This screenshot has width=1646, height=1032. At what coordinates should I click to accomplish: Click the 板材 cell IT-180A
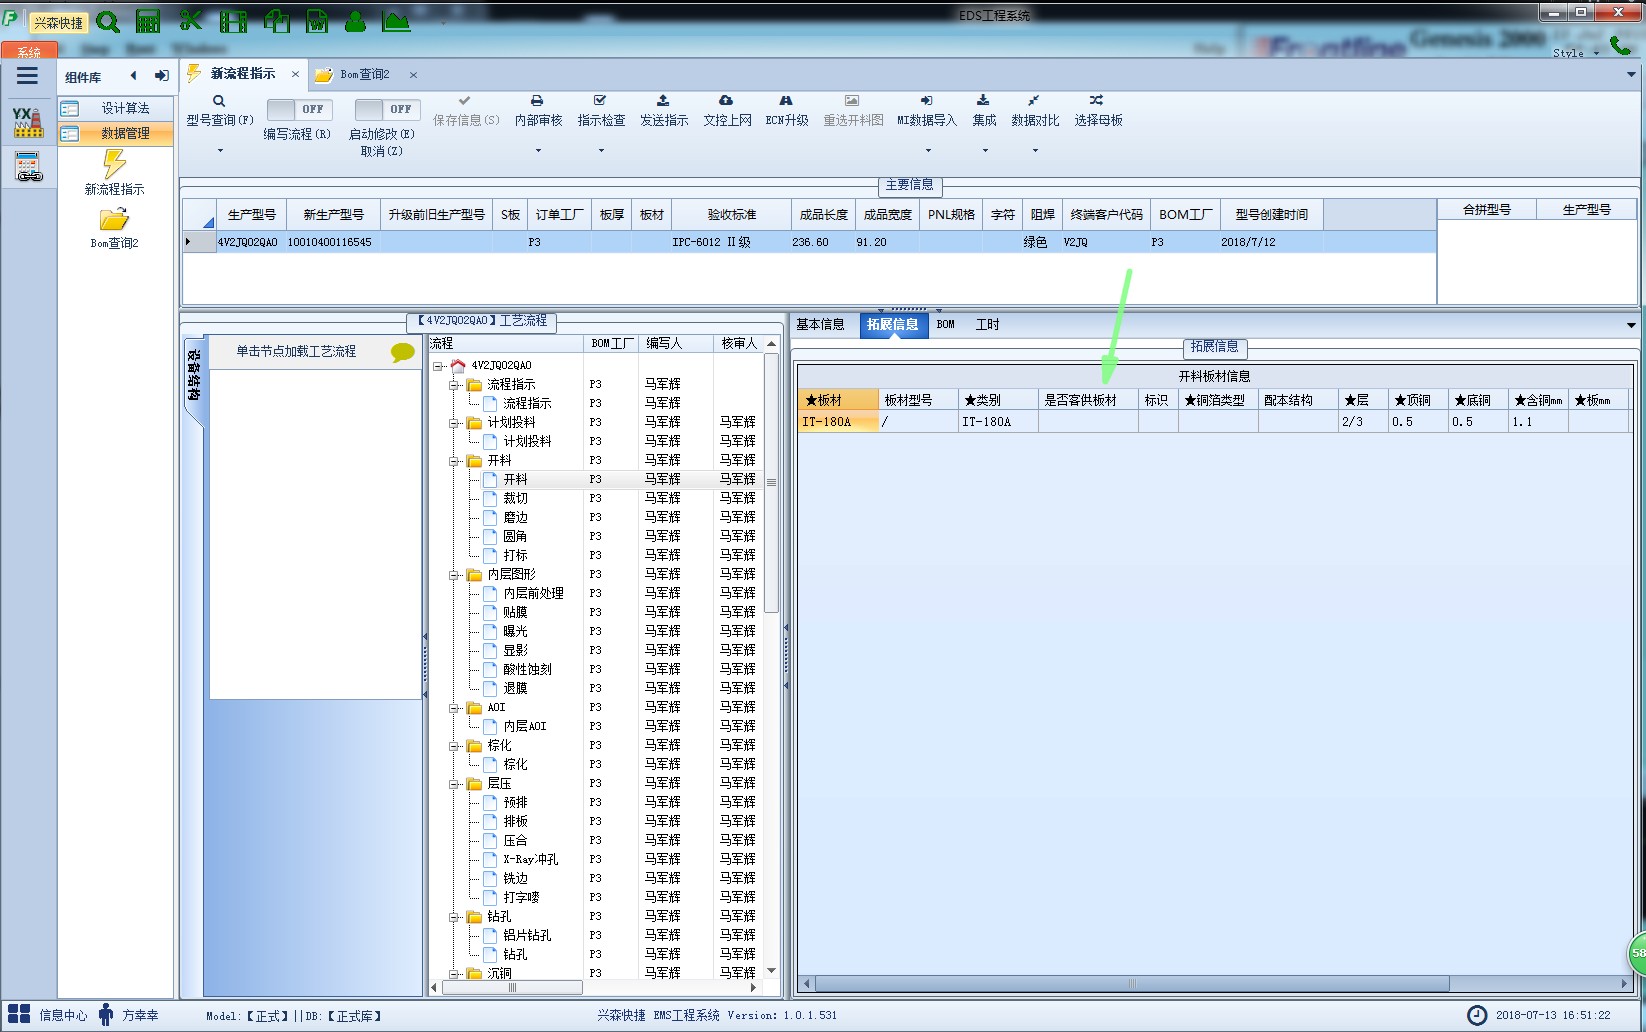(838, 422)
